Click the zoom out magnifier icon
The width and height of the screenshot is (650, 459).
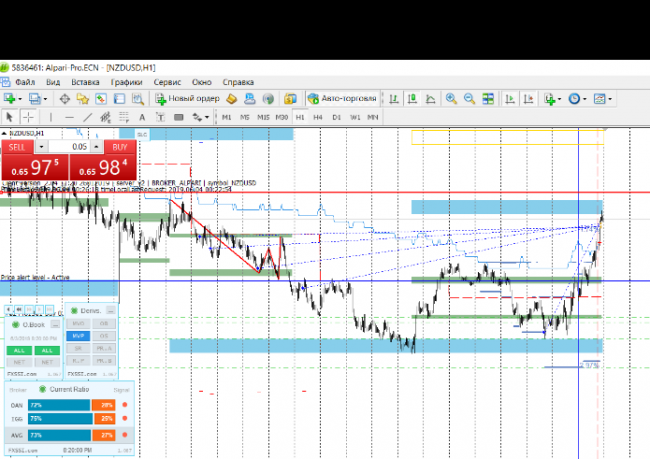pos(469,99)
